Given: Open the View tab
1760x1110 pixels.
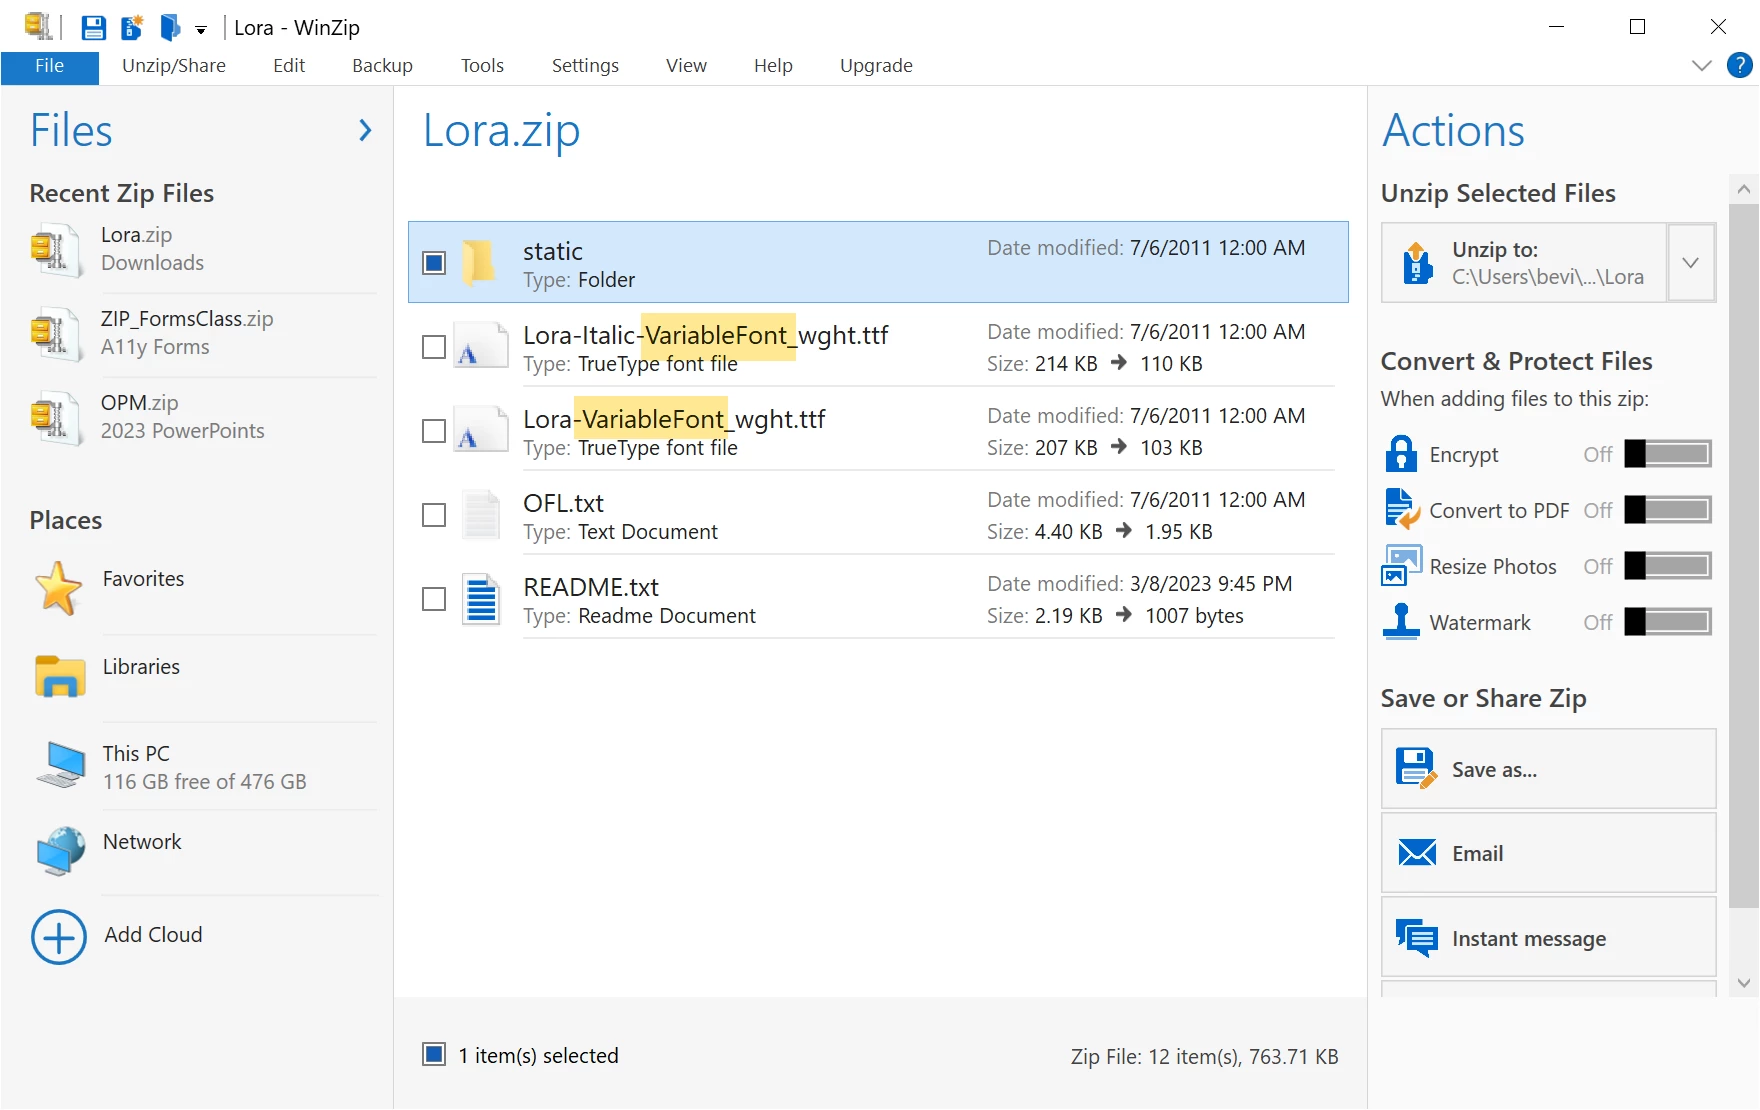Looking at the screenshot, I should pyautogui.click(x=686, y=66).
